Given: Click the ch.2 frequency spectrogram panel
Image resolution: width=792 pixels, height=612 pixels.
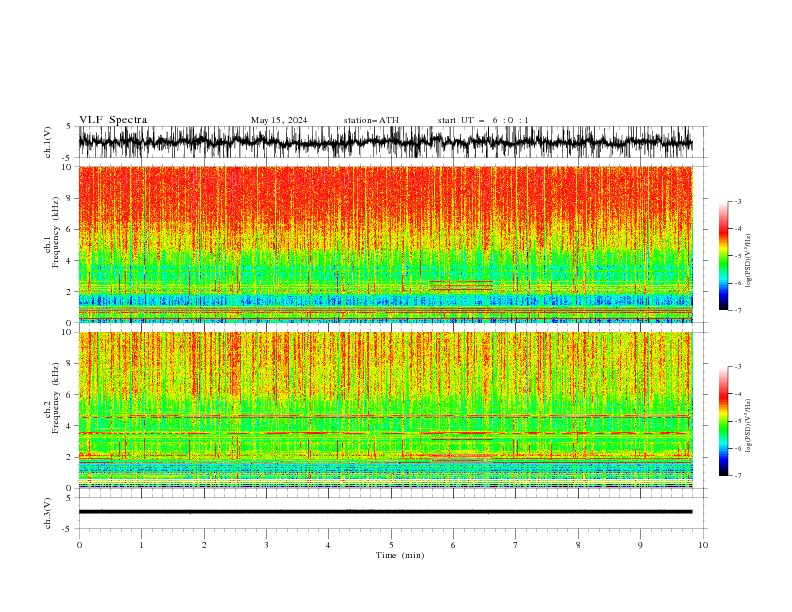Looking at the screenshot, I should pyautogui.click(x=386, y=410).
